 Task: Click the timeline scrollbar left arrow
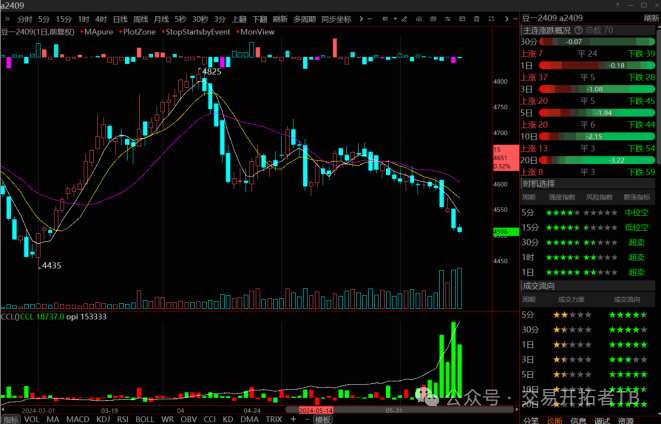pos(3,409)
